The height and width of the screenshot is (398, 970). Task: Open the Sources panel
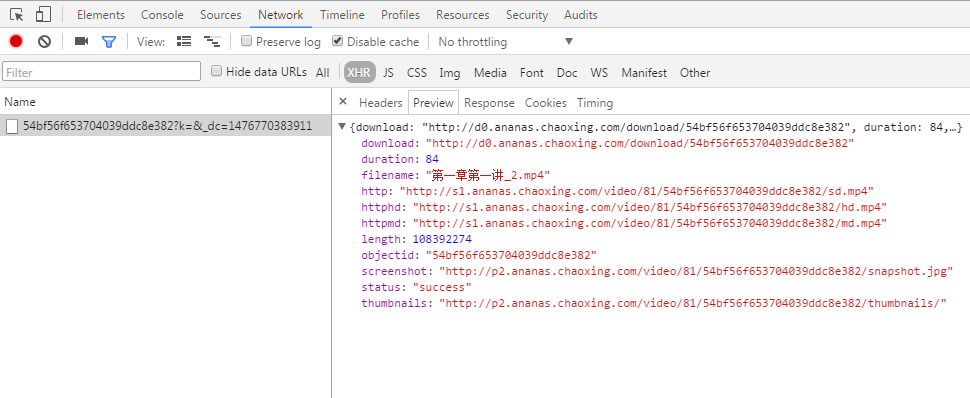click(221, 15)
